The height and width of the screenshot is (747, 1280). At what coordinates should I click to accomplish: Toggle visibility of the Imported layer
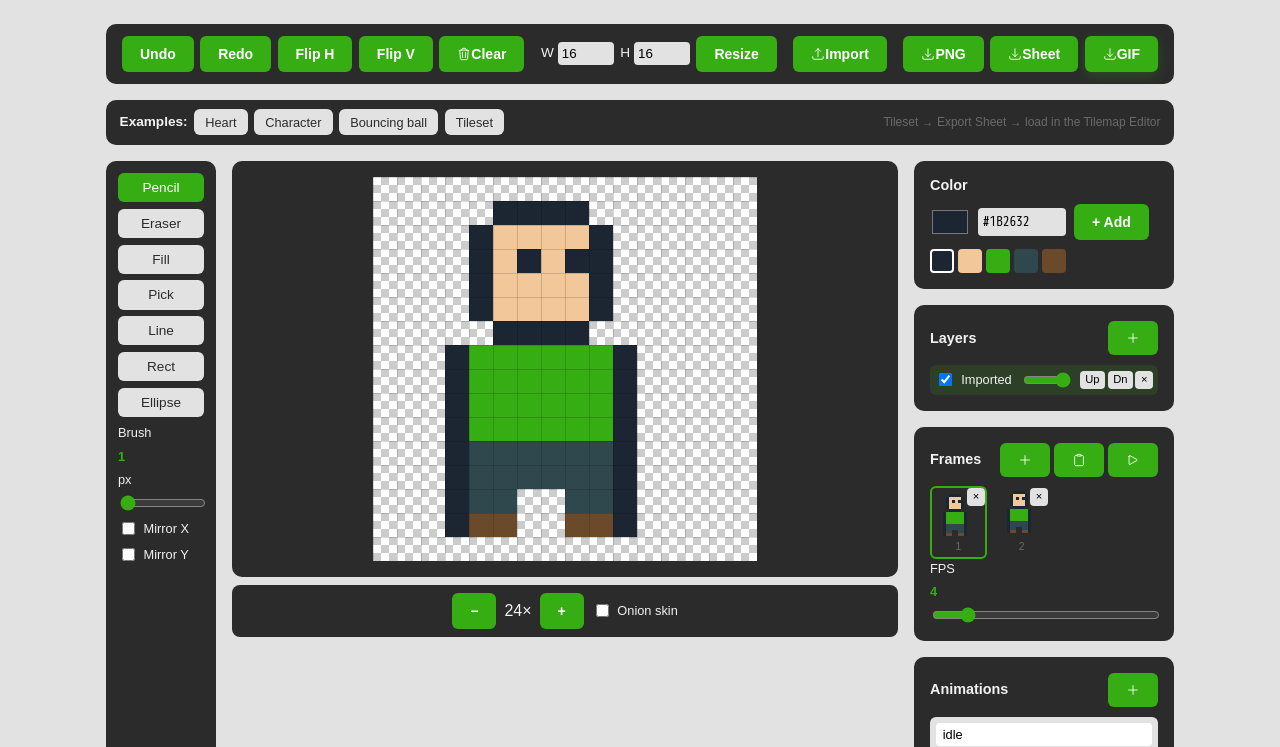945,380
